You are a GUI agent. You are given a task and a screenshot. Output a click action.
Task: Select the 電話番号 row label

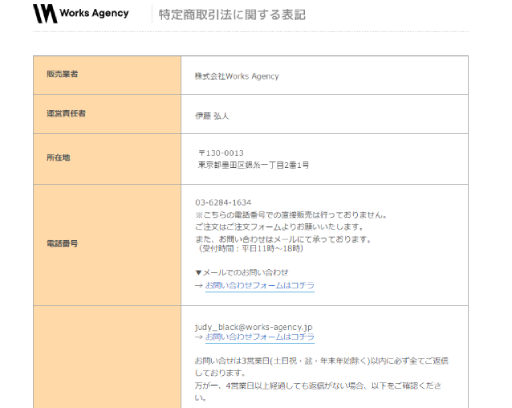(62, 244)
